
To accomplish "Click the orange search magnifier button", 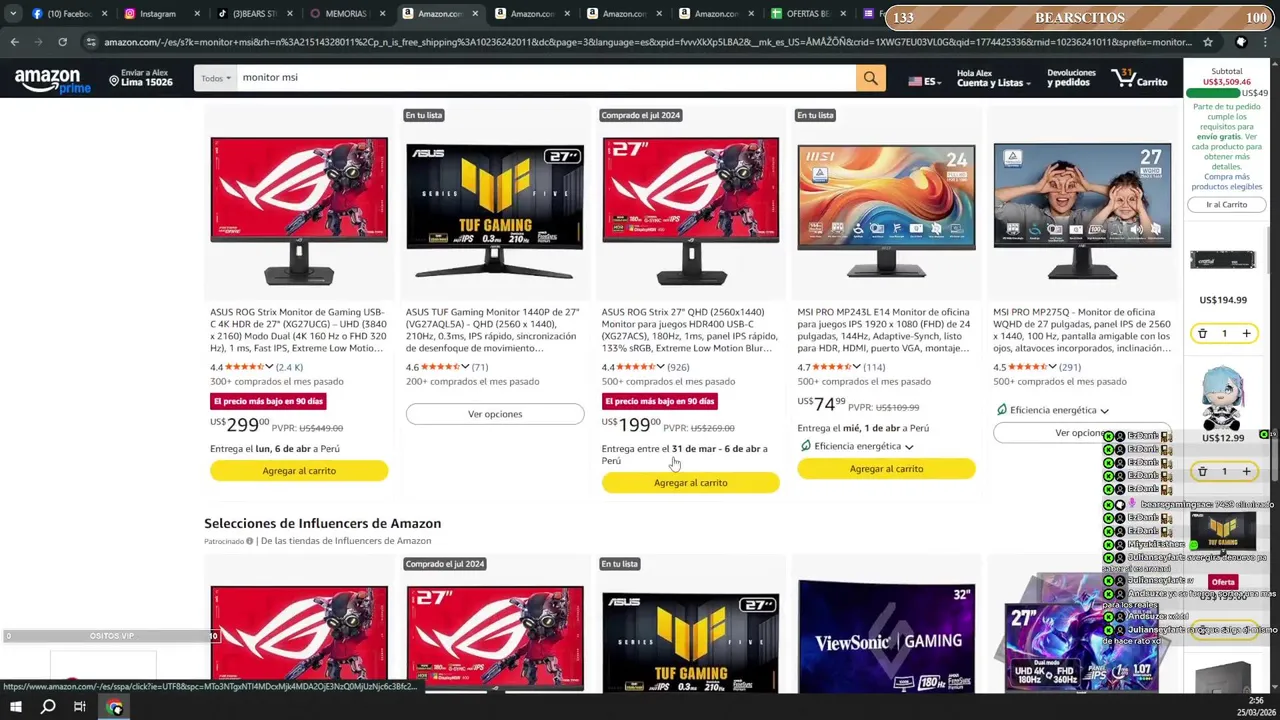I will (x=870, y=78).
